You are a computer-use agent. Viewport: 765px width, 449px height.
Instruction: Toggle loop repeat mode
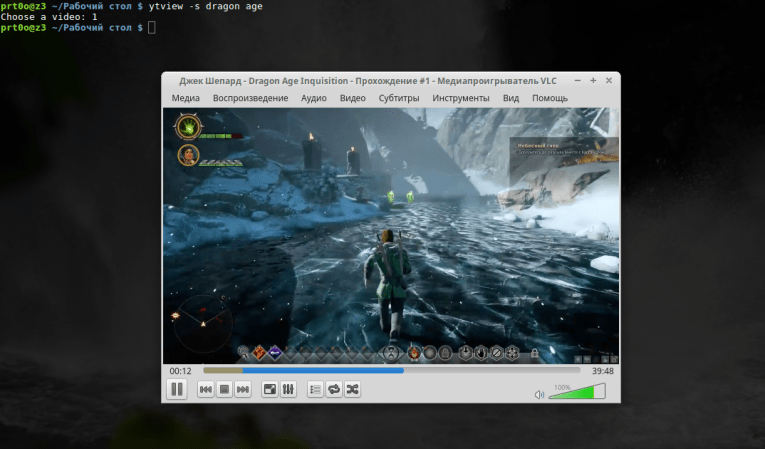point(334,389)
